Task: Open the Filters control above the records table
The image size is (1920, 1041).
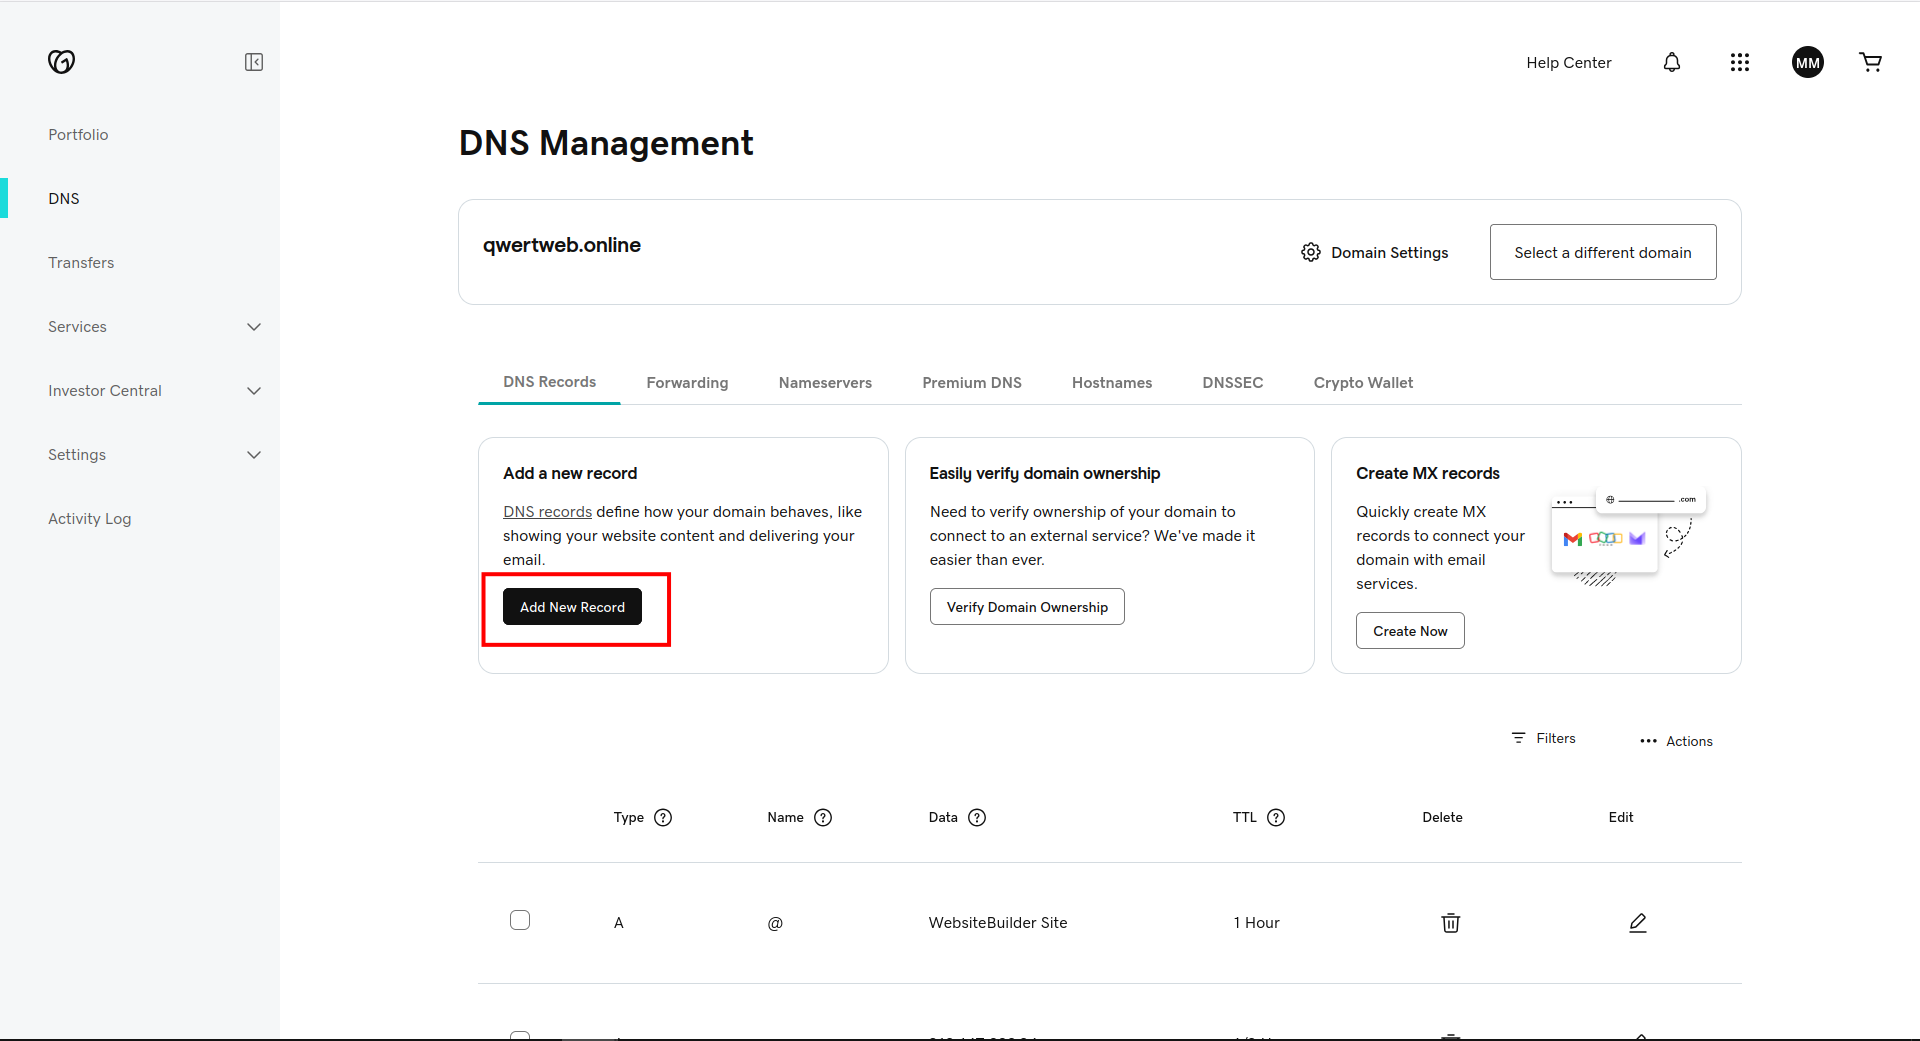Action: click(1543, 738)
